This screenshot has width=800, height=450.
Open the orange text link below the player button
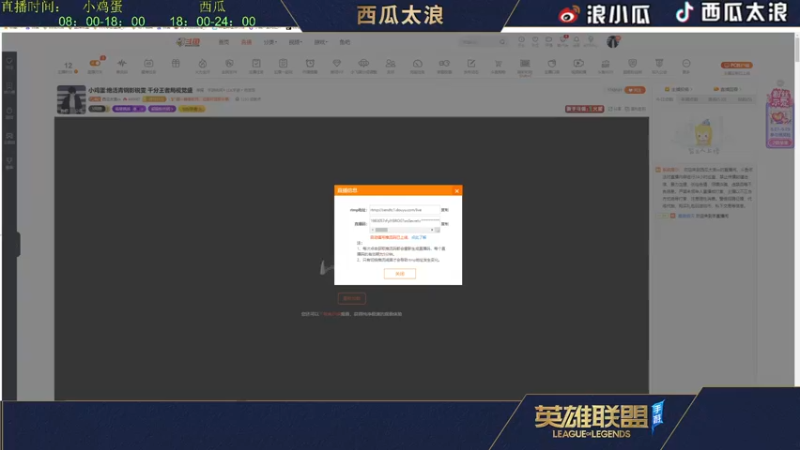(x=332, y=314)
